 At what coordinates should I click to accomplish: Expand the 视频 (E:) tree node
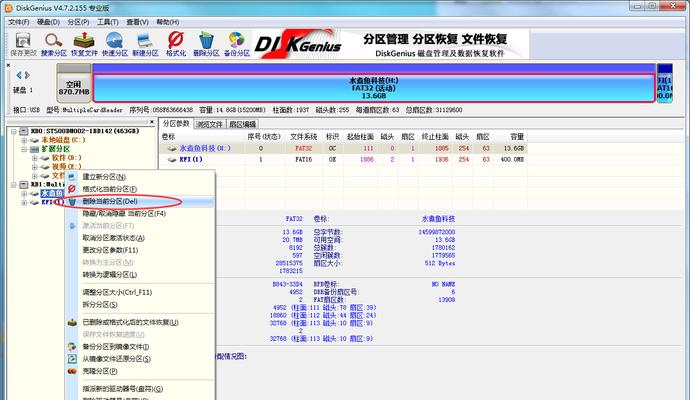pos(34,167)
